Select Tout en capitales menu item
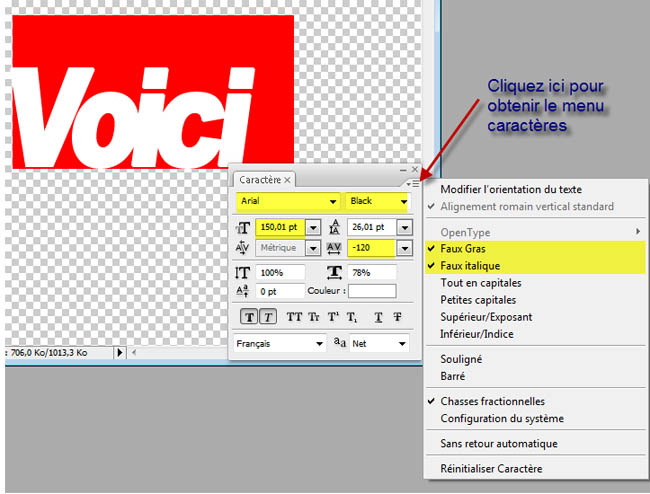Viewport: 650px width, 494px height. coord(536,283)
